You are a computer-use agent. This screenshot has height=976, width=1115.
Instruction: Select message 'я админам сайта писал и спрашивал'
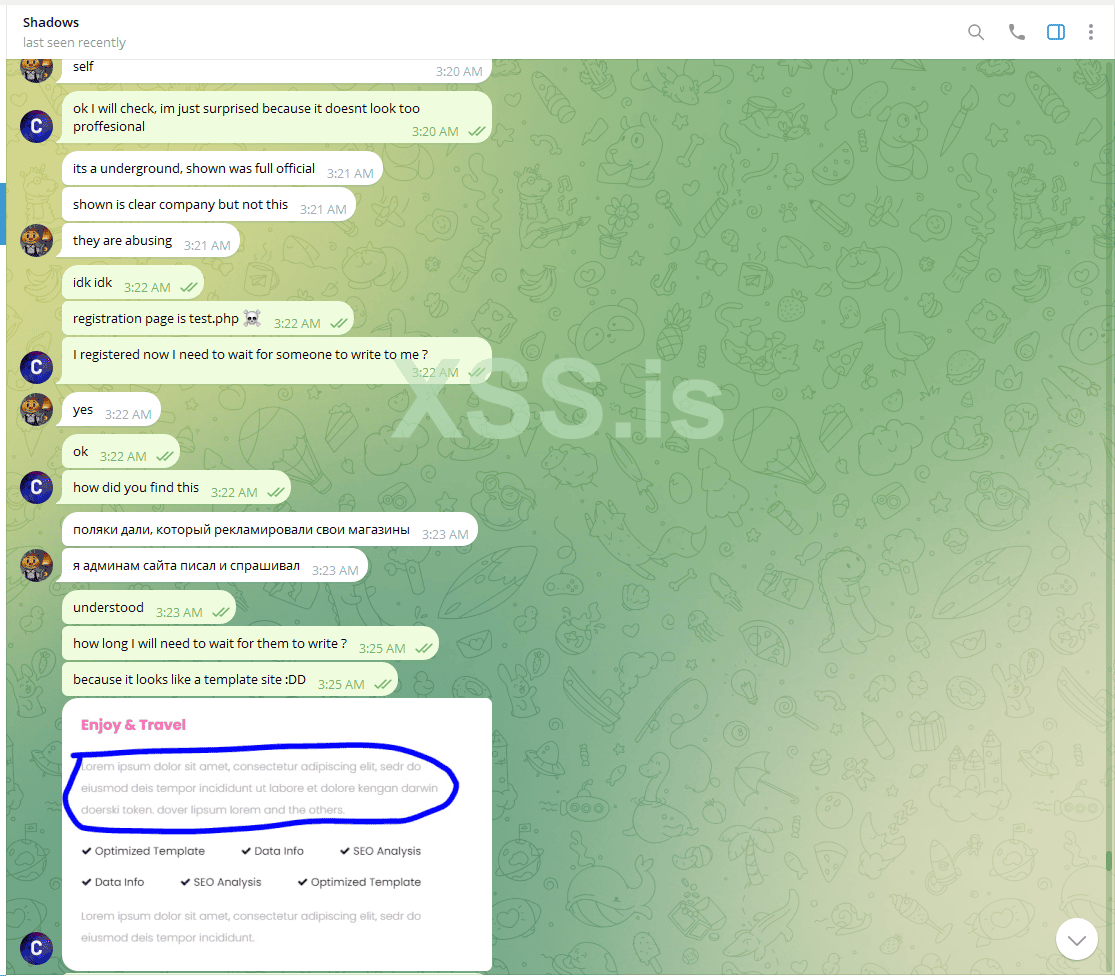[215, 566]
